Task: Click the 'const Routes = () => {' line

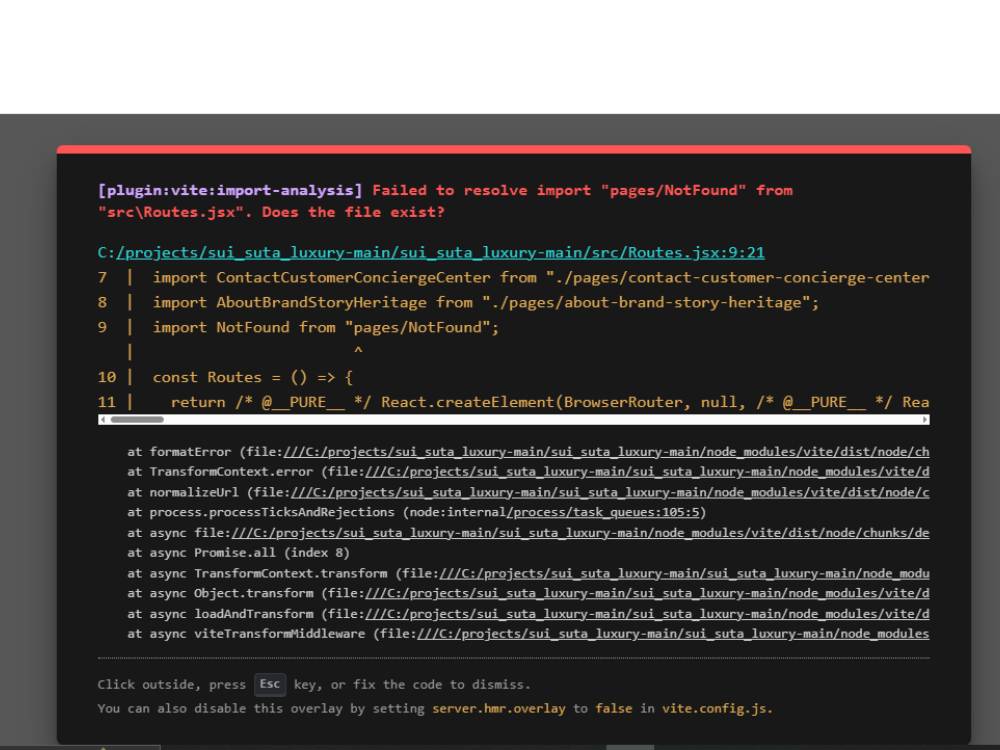Action: pyautogui.click(x=253, y=377)
